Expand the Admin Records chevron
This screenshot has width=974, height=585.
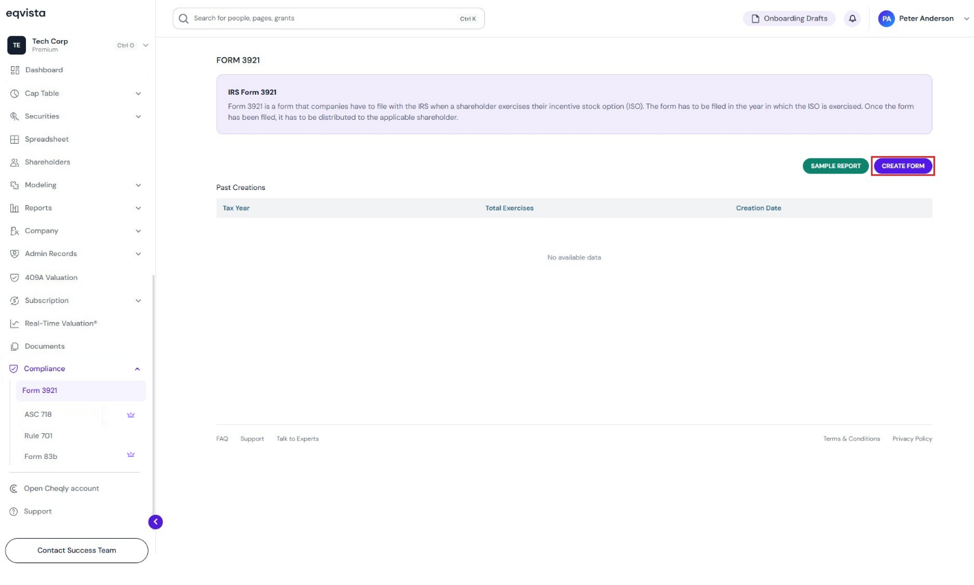(138, 255)
